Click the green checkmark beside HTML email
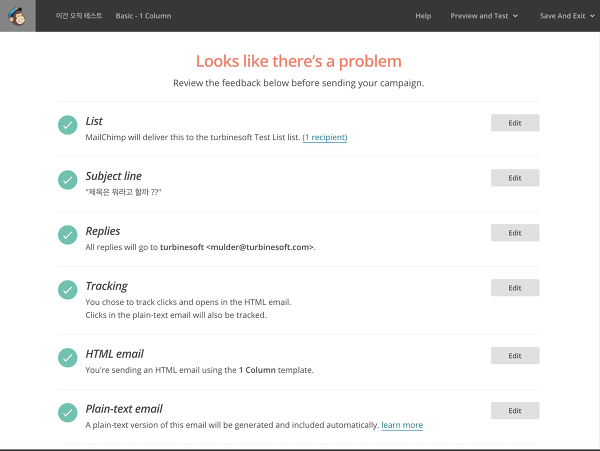Image resolution: width=600 pixels, height=451 pixels. (x=68, y=358)
